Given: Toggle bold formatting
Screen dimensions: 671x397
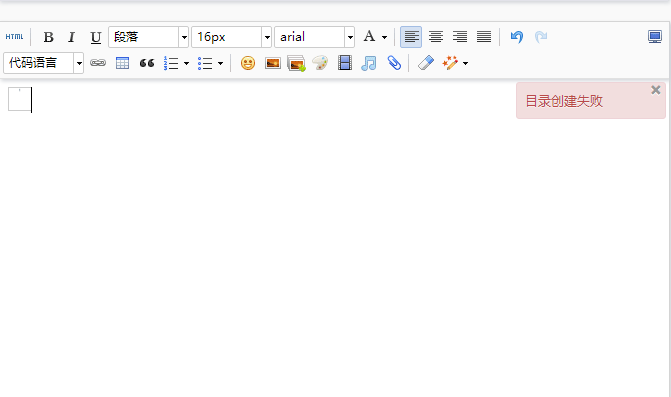Looking at the screenshot, I should pos(48,37).
